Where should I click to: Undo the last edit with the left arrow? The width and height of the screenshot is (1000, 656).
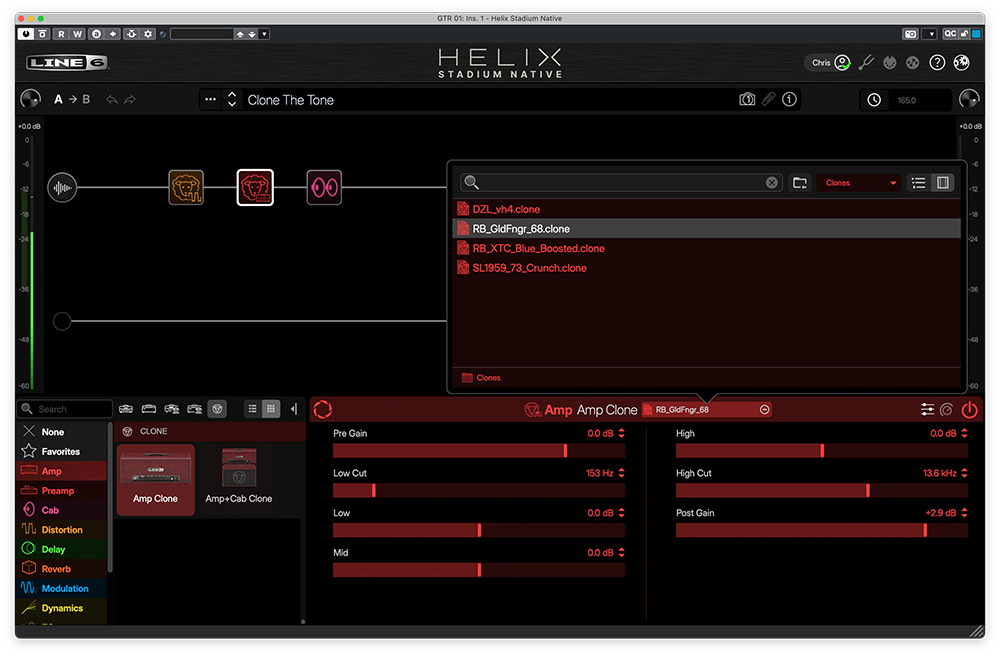click(112, 99)
